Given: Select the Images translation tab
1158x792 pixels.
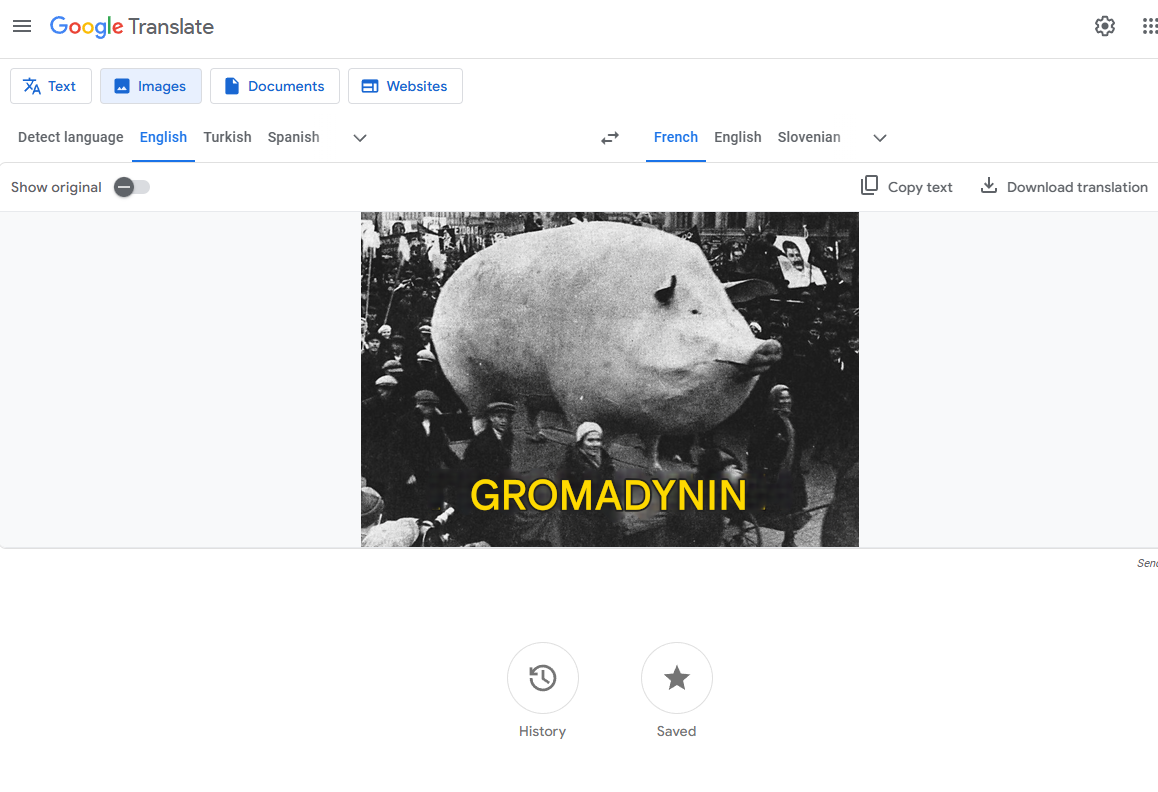Looking at the screenshot, I should tap(151, 86).
